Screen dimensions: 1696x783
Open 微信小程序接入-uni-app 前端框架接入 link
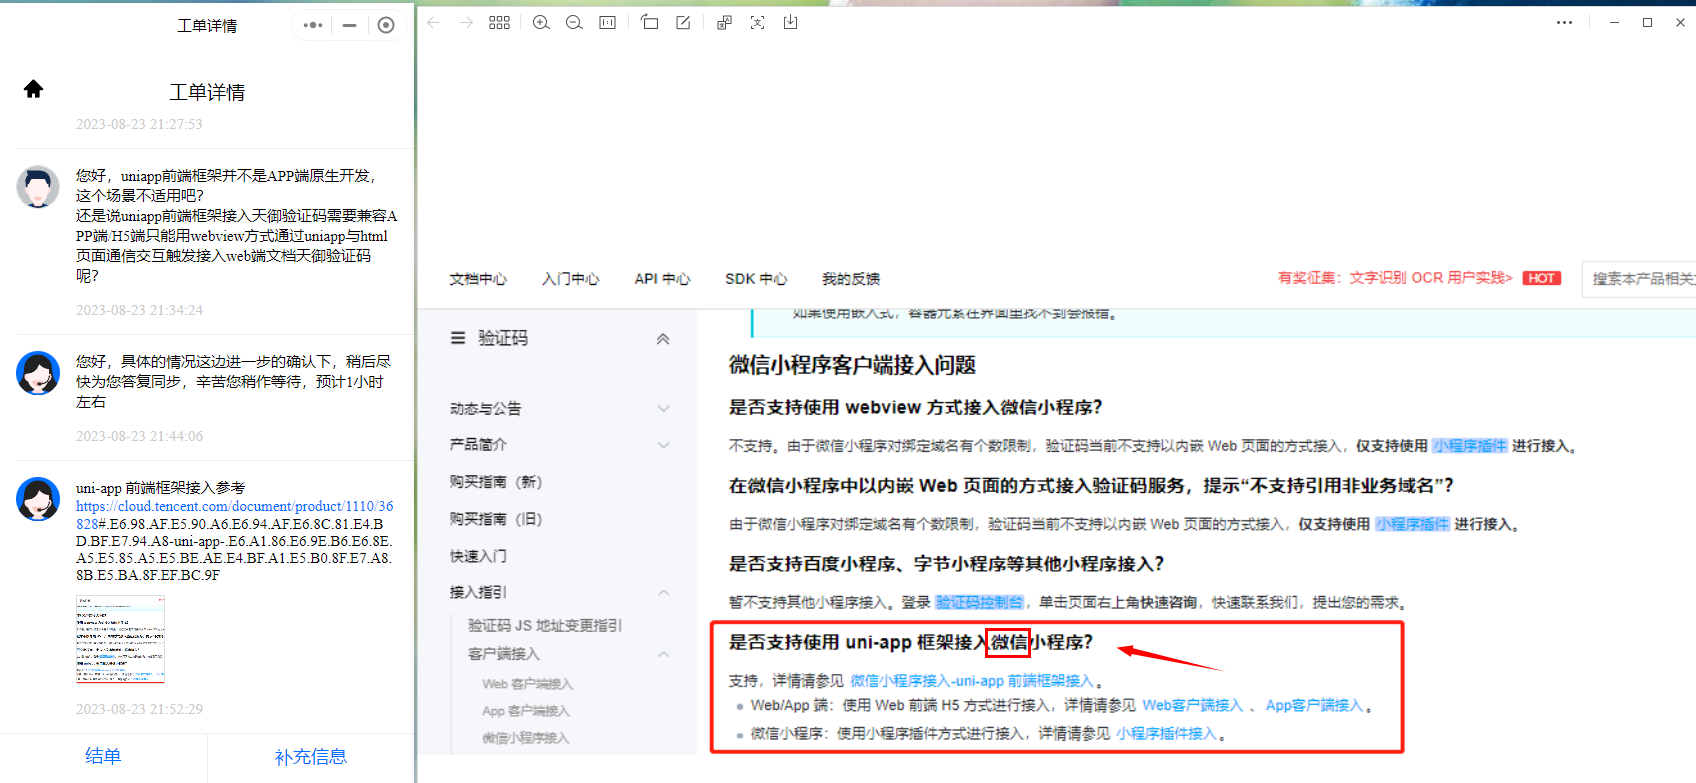(972, 681)
